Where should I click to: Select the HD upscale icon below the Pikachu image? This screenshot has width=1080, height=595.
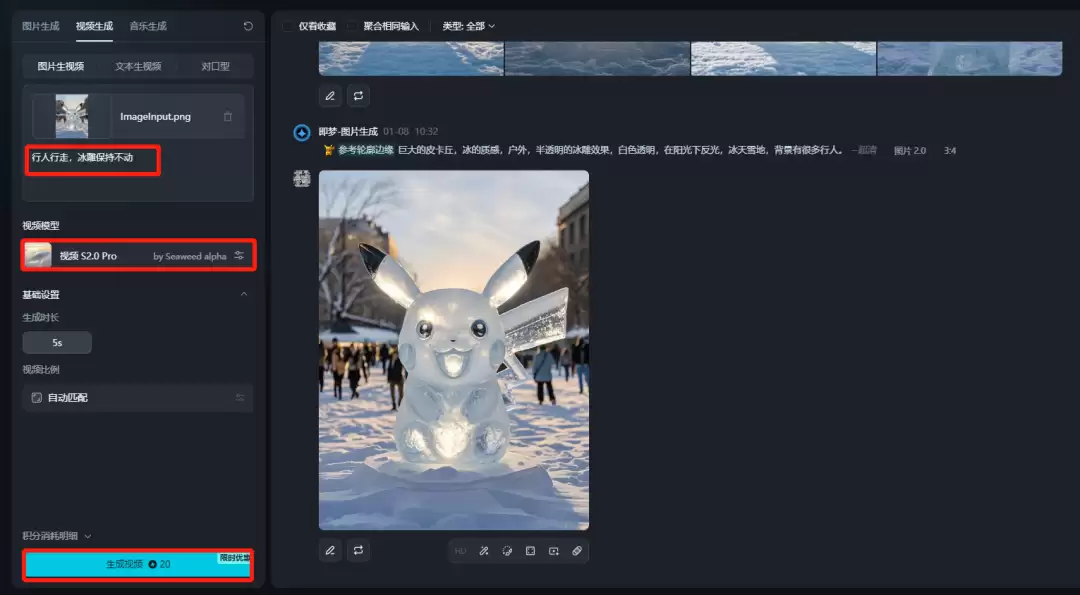tap(461, 551)
